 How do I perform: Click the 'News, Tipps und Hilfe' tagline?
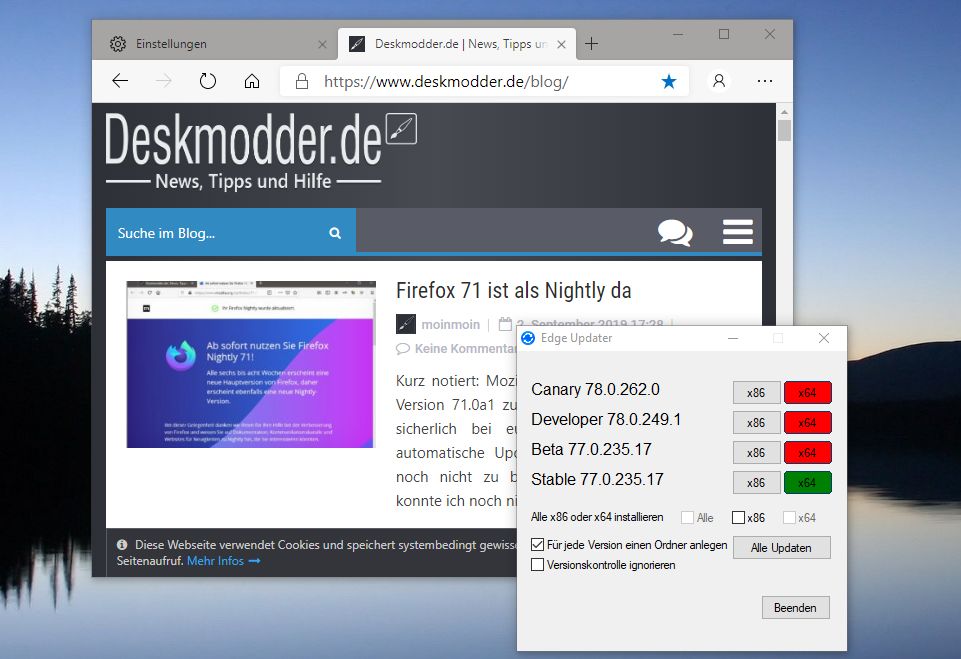[x=243, y=181]
